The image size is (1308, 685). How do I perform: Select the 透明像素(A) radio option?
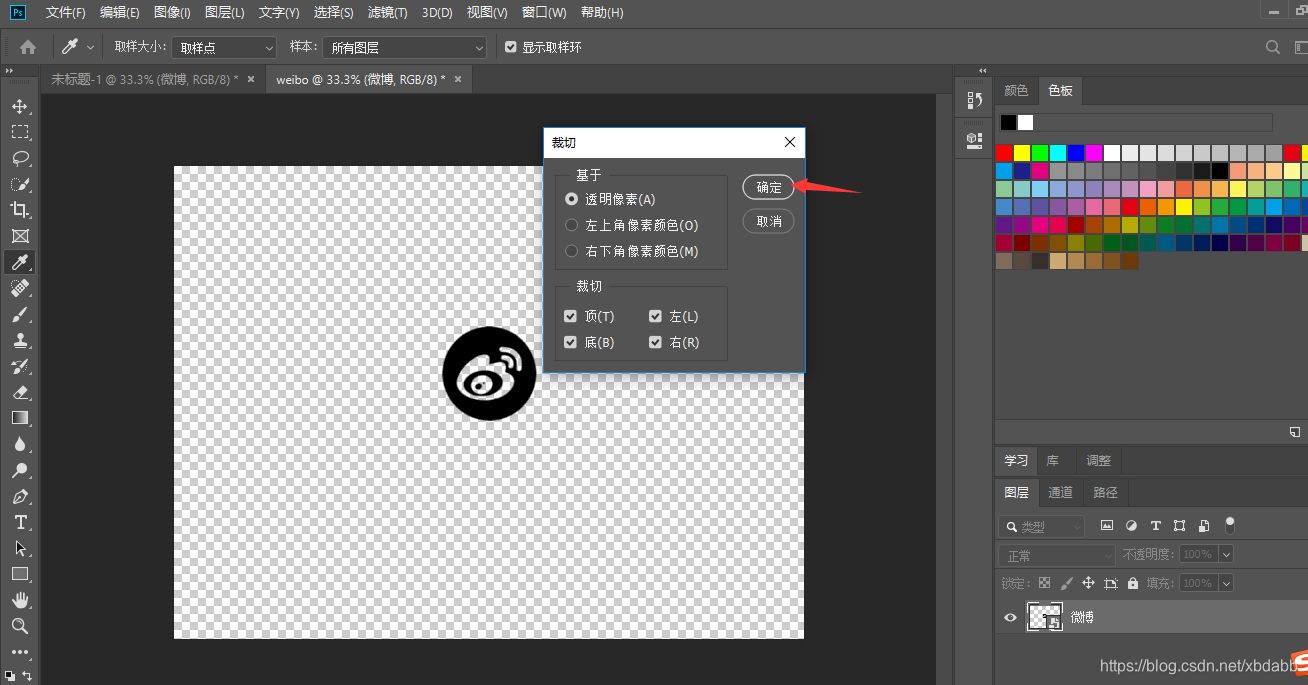(x=571, y=199)
